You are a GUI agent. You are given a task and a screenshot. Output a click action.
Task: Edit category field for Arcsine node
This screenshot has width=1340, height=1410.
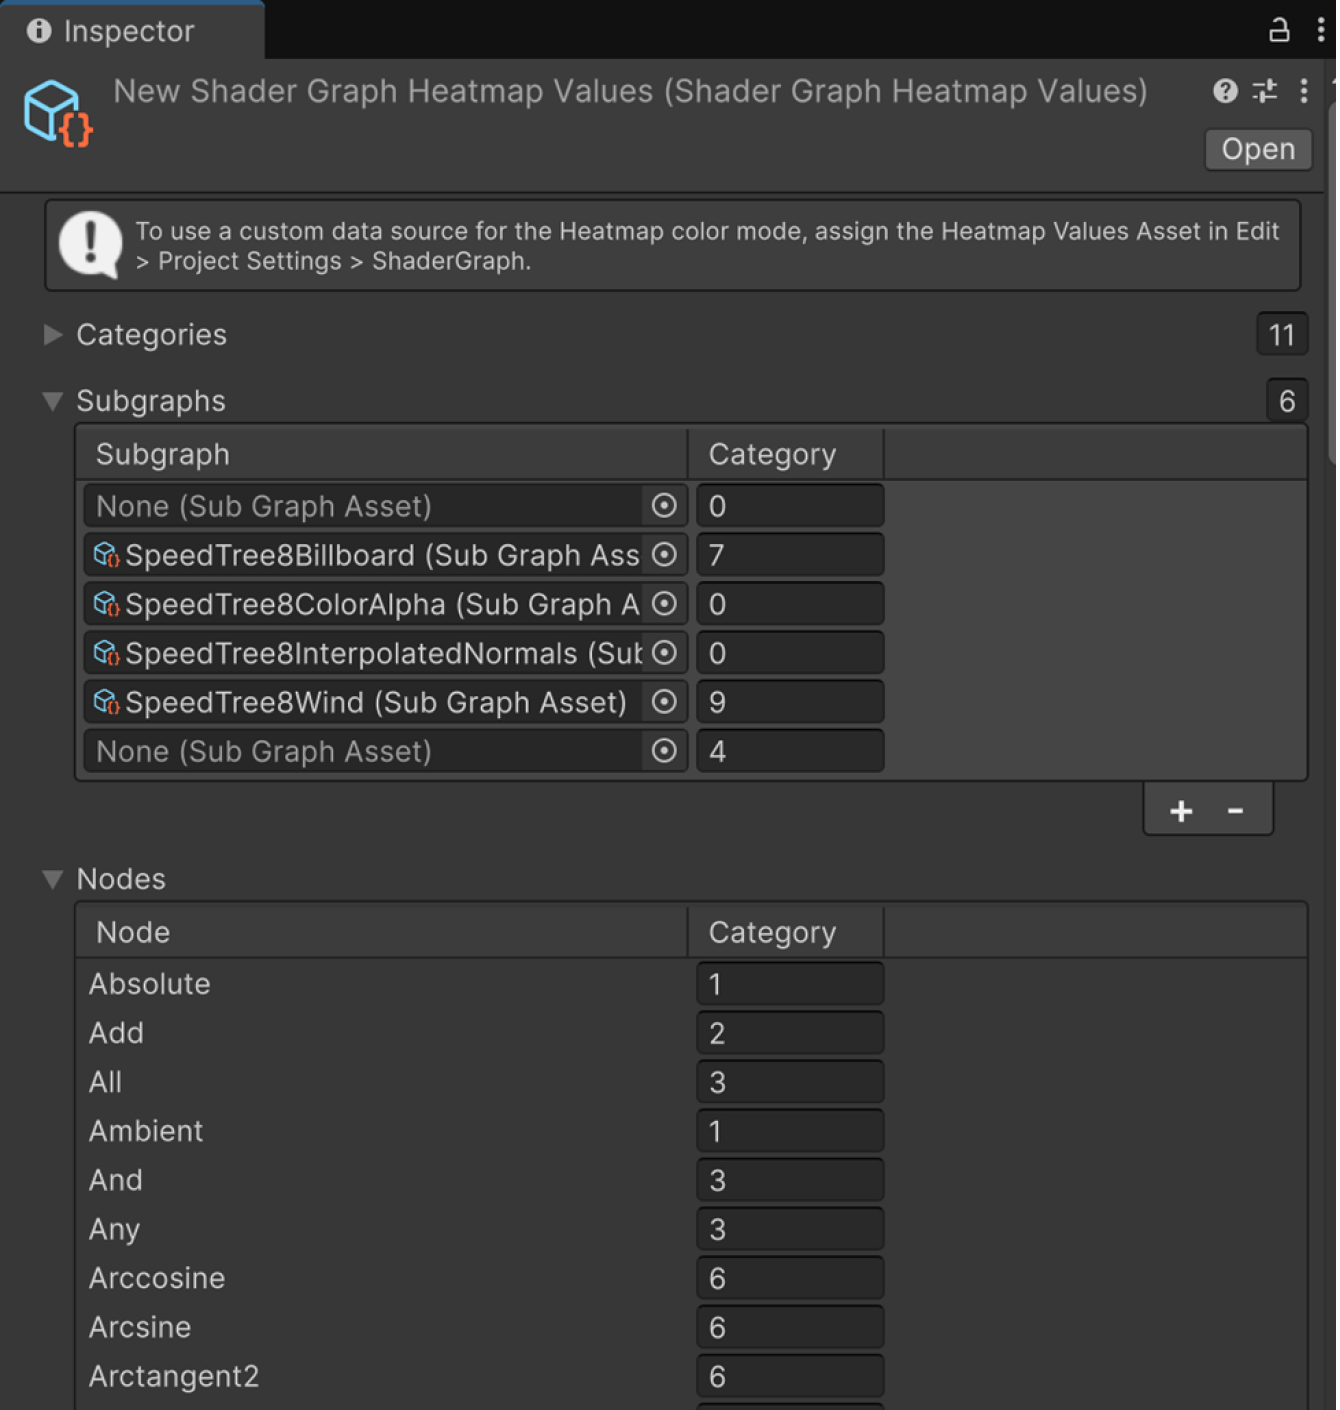[790, 1327]
